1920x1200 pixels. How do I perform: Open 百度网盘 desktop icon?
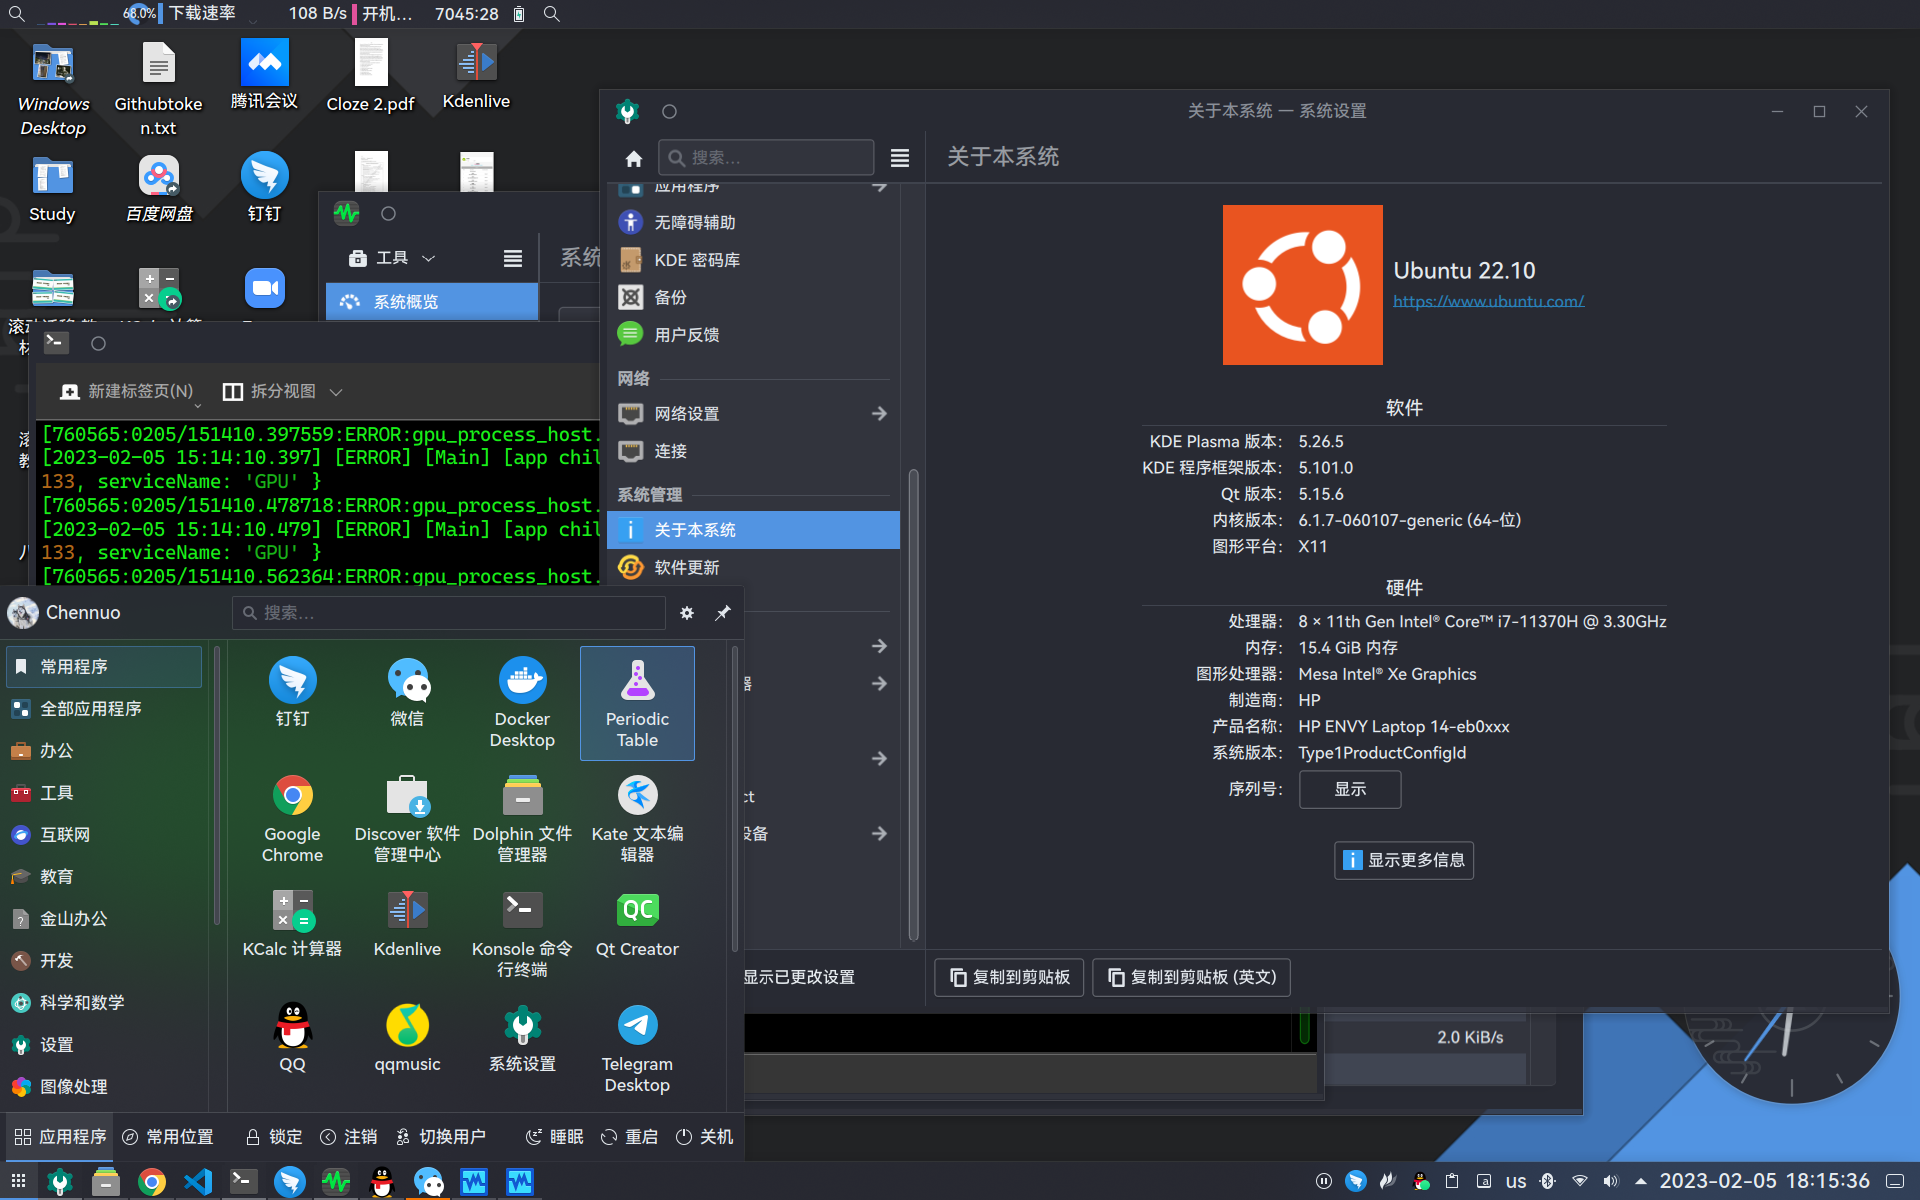pos(159,190)
